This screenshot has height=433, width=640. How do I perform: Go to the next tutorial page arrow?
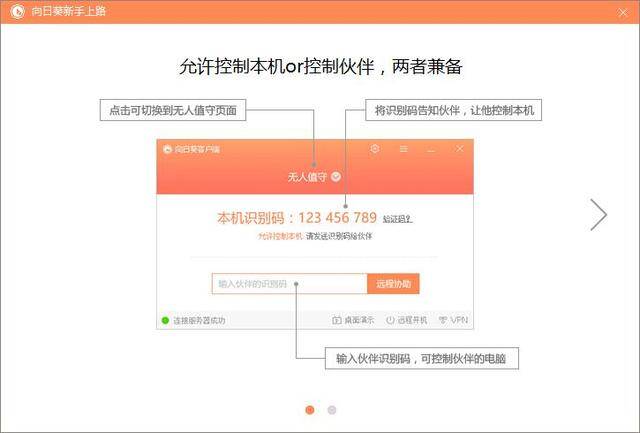tap(599, 215)
